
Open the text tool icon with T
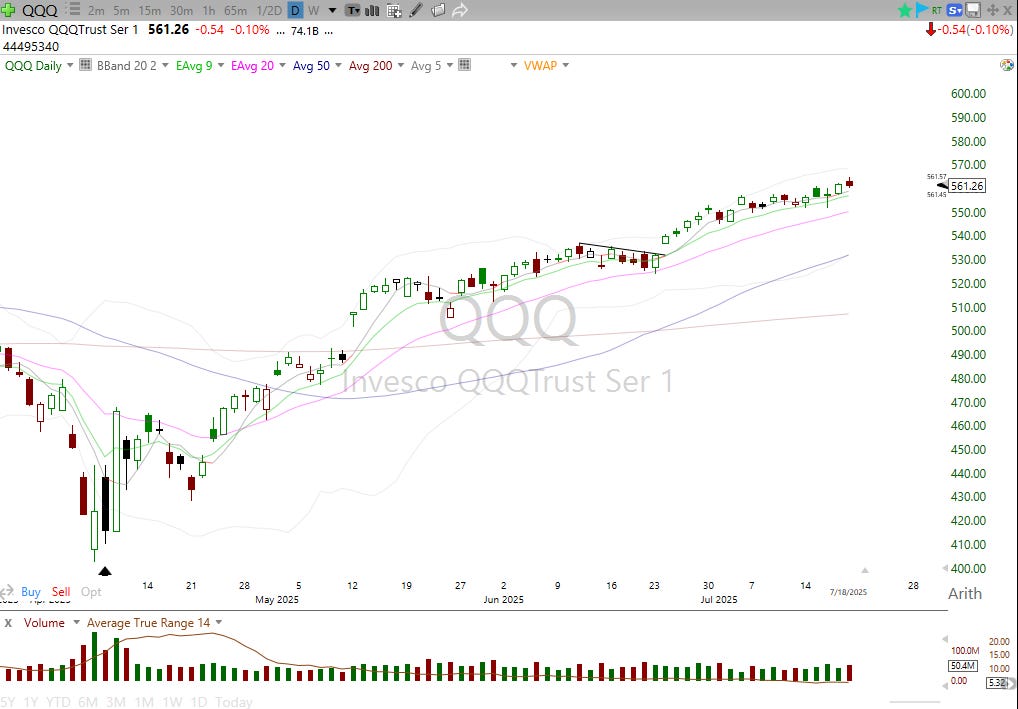tap(353, 10)
